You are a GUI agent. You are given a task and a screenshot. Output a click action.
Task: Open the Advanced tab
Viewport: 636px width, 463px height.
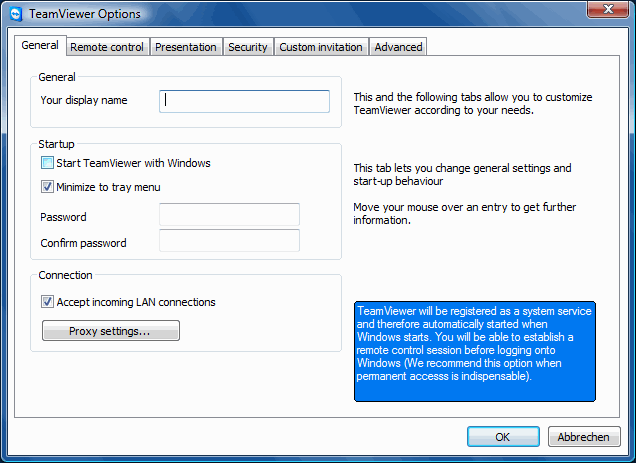[x=398, y=47]
